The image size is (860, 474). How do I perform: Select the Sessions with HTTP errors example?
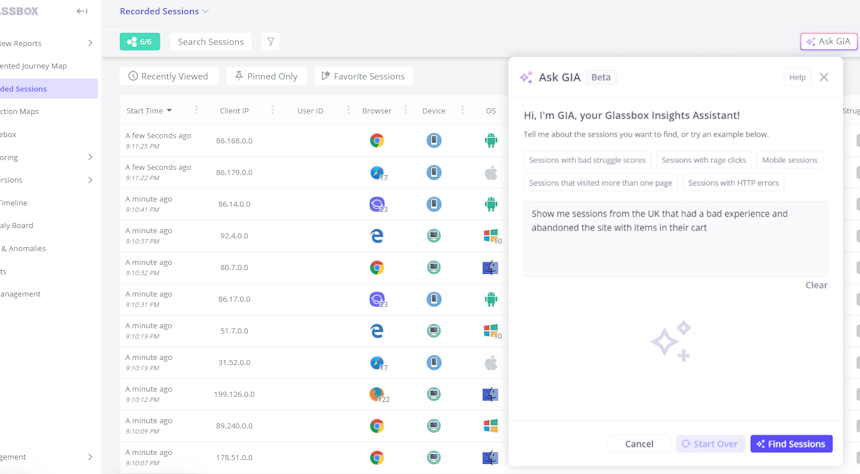point(733,183)
